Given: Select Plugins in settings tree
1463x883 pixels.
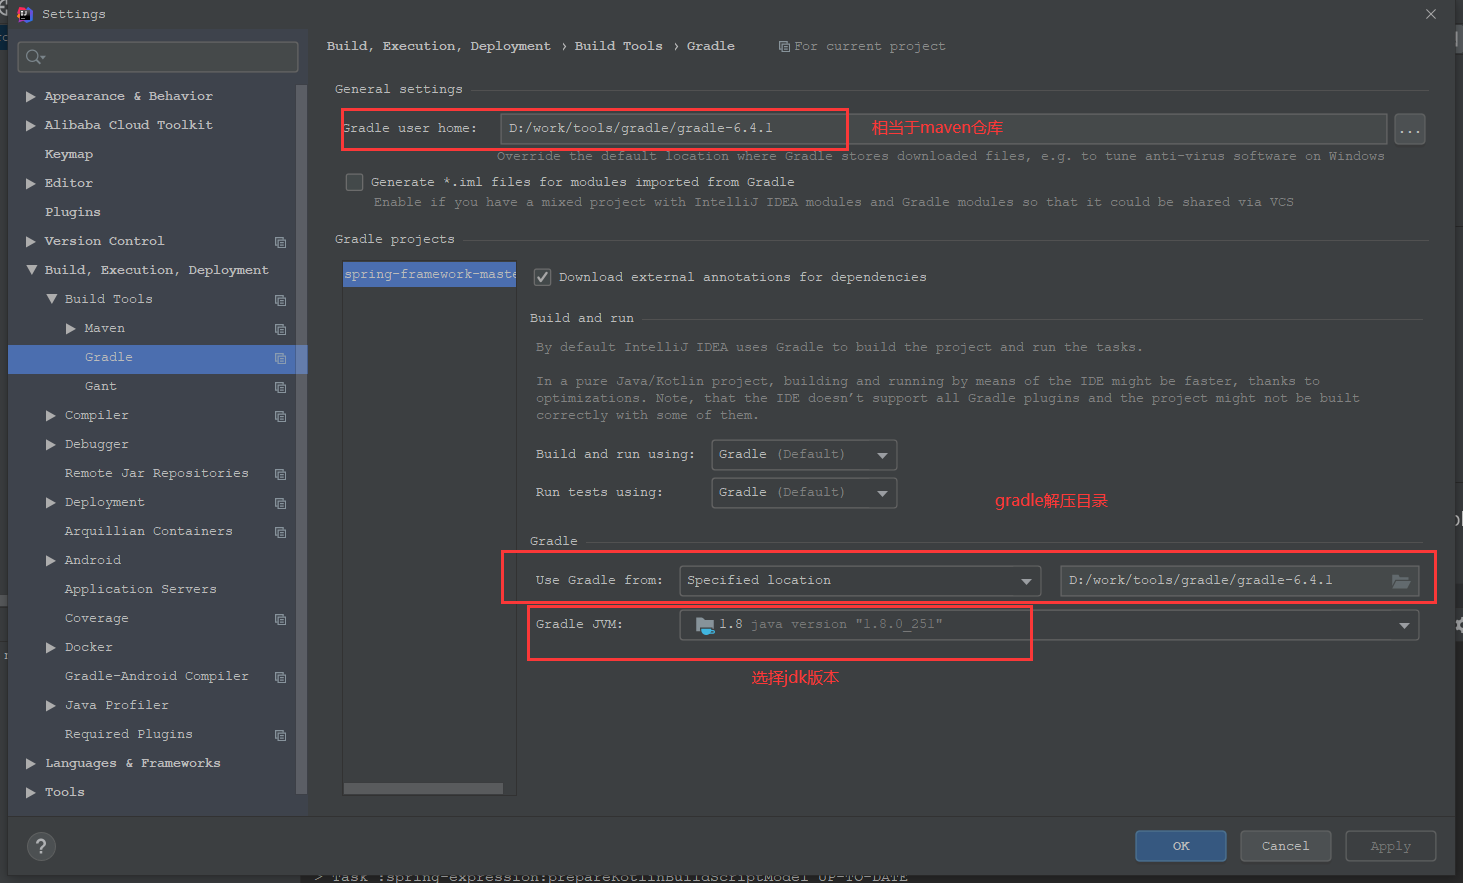Looking at the screenshot, I should tap(73, 212).
